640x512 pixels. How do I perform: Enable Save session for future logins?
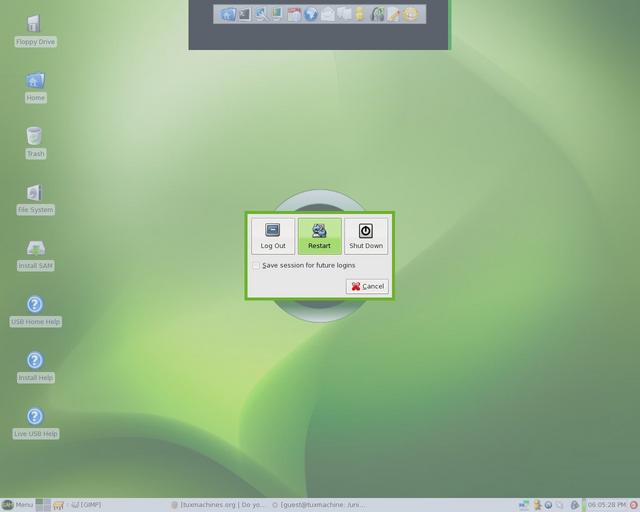[256, 265]
